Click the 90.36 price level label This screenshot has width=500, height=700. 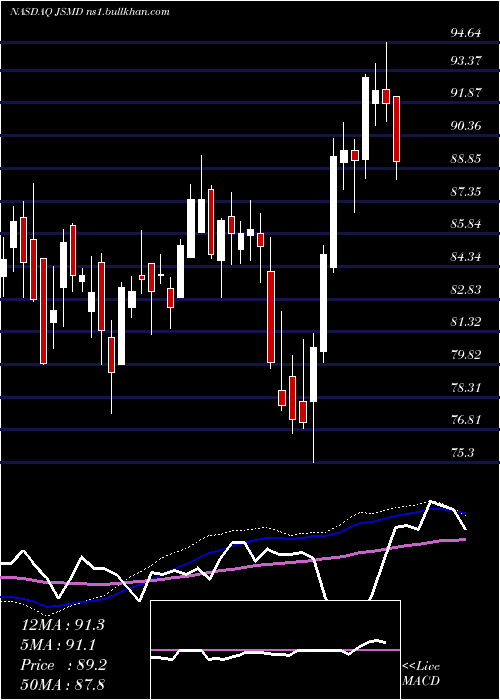466,125
